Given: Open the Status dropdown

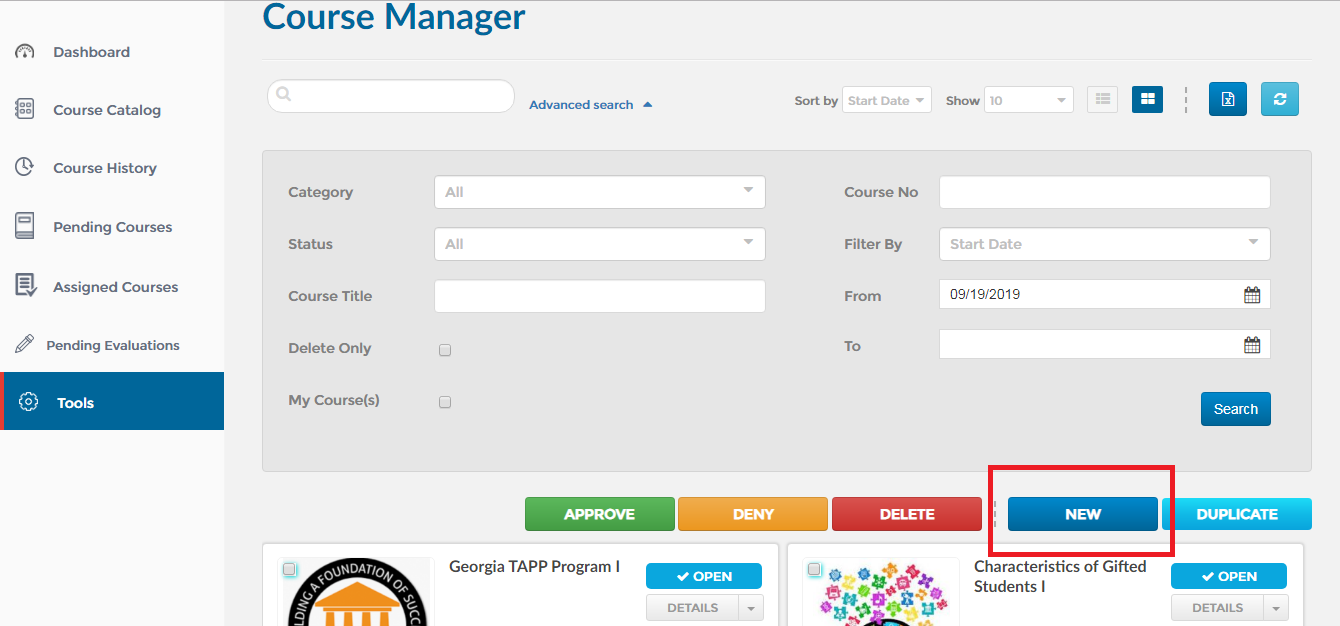Looking at the screenshot, I should (x=600, y=244).
